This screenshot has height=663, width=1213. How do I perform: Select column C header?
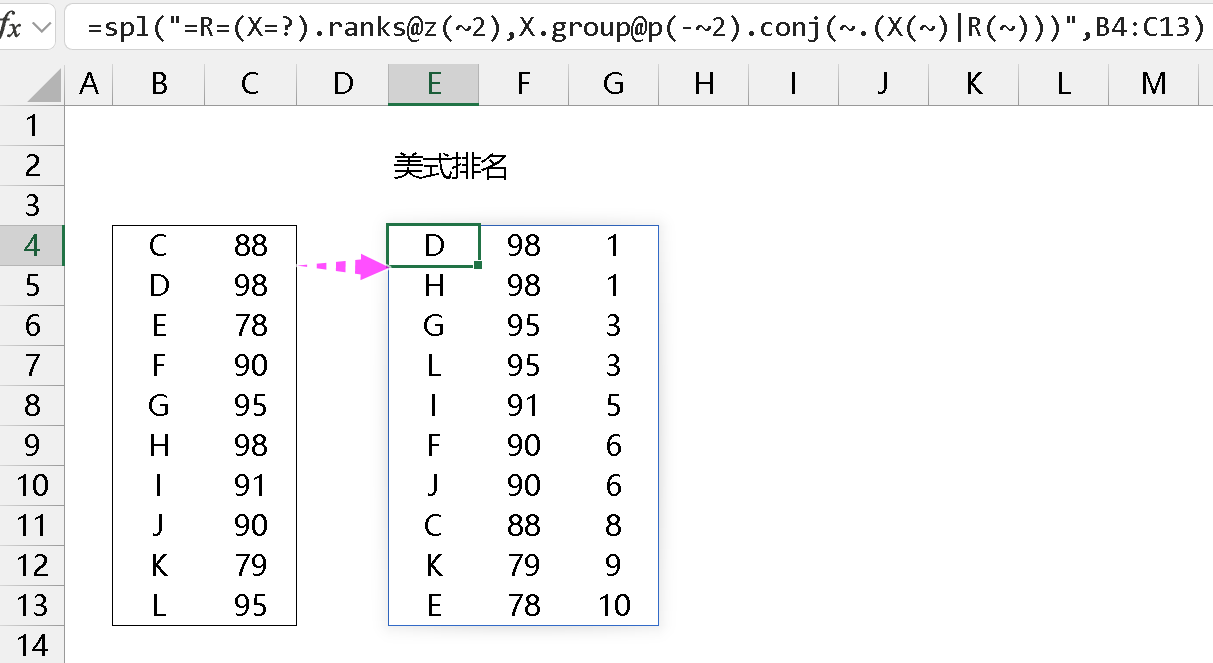tap(250, 85)
